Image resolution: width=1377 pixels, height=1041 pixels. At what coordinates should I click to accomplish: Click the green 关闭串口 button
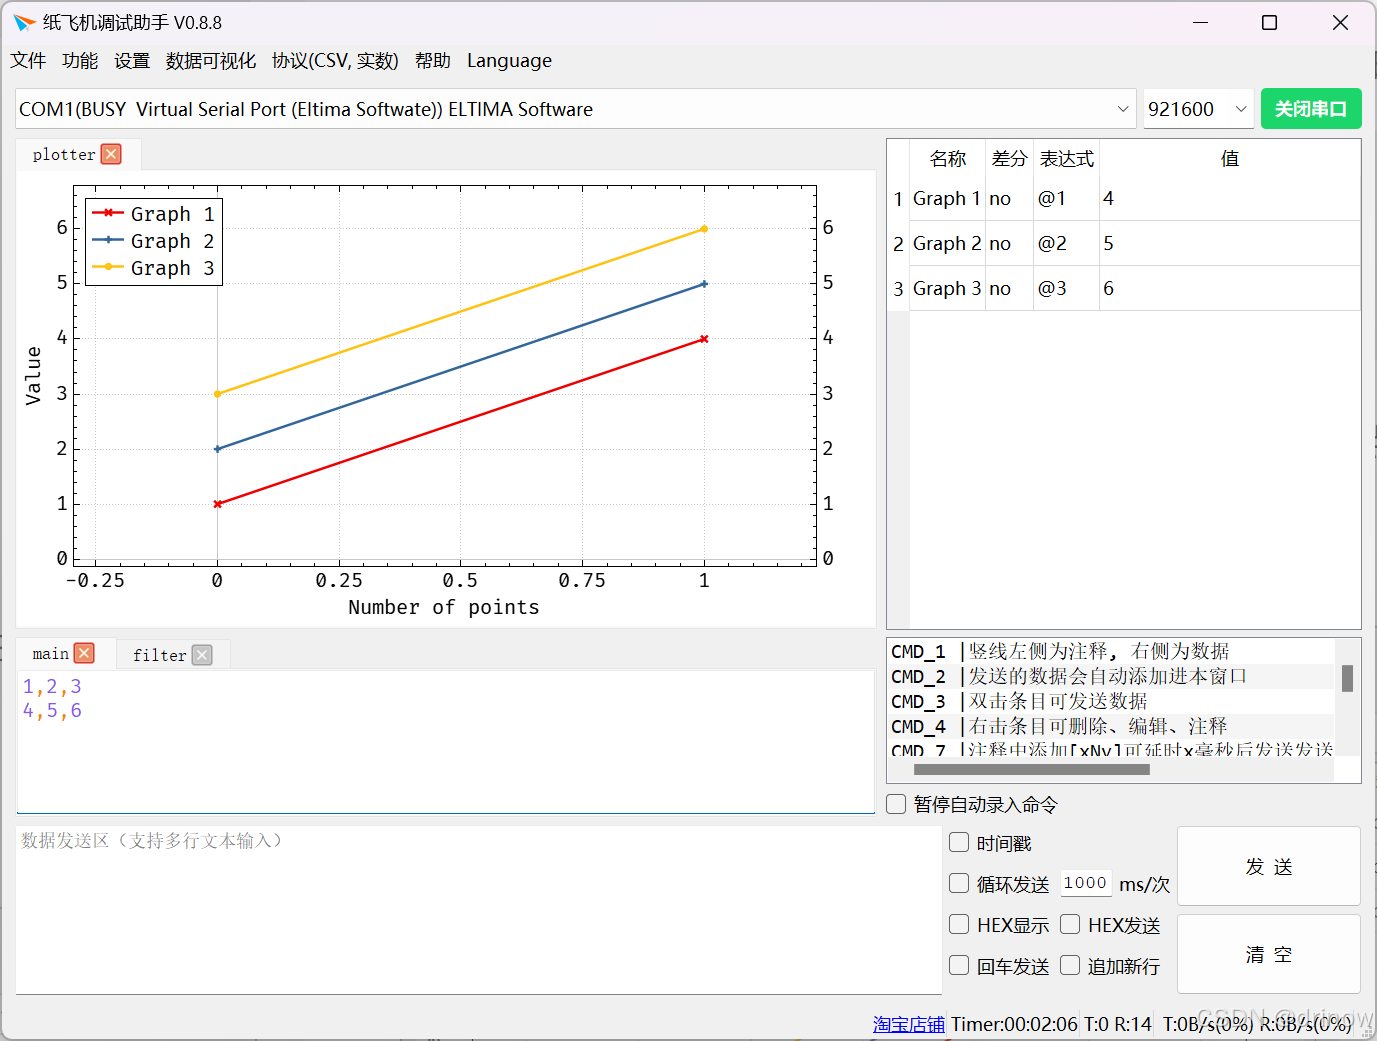(x=1311, y=109)
